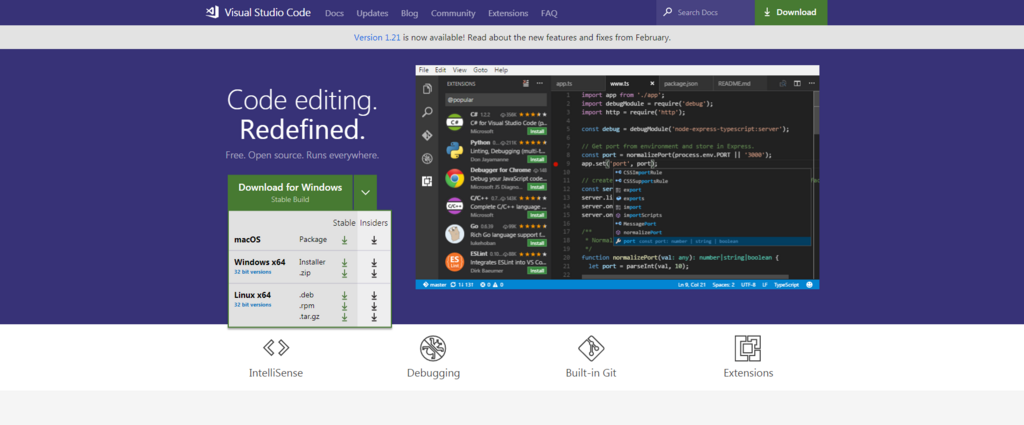Click the green Download button in header
The height and width of the screenshot is (425, 1024).
[x=791, y=12]
